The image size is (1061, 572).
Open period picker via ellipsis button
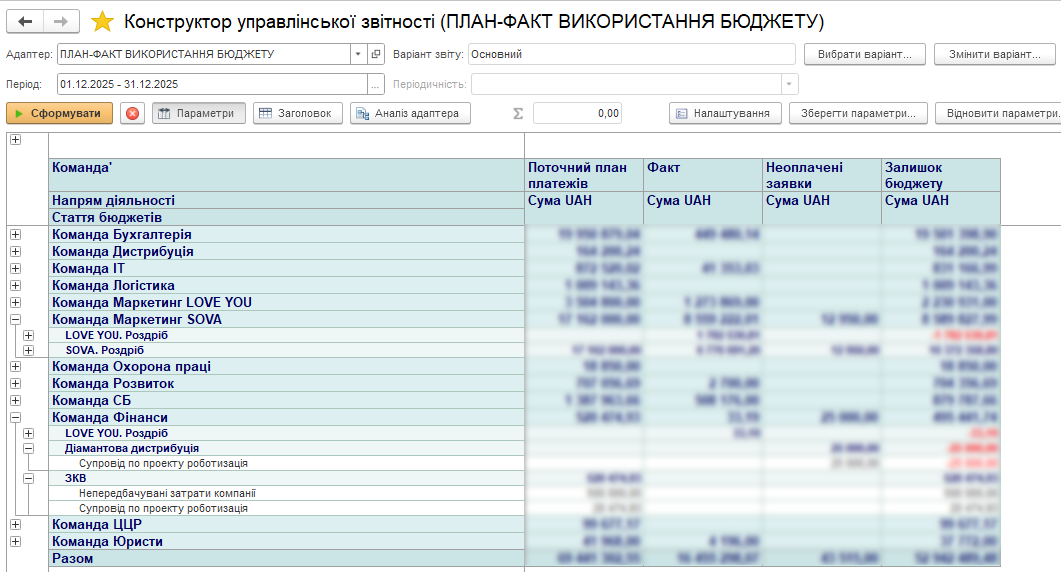pos(376,85)
